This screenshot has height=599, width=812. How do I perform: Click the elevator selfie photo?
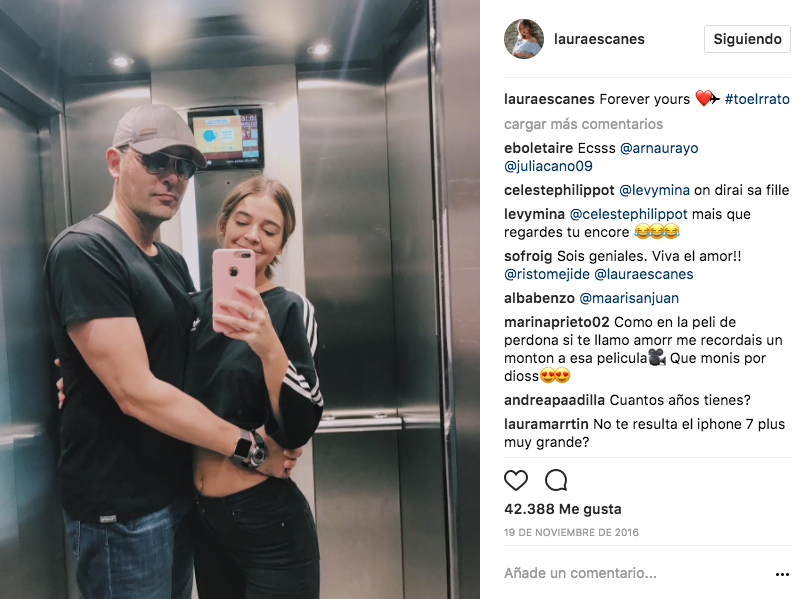pos(240,299)
